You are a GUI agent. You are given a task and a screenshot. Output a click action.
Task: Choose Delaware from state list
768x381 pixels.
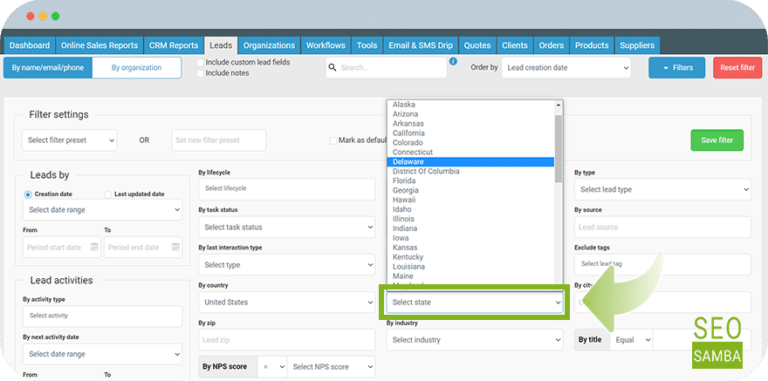[x=470, y=162]
